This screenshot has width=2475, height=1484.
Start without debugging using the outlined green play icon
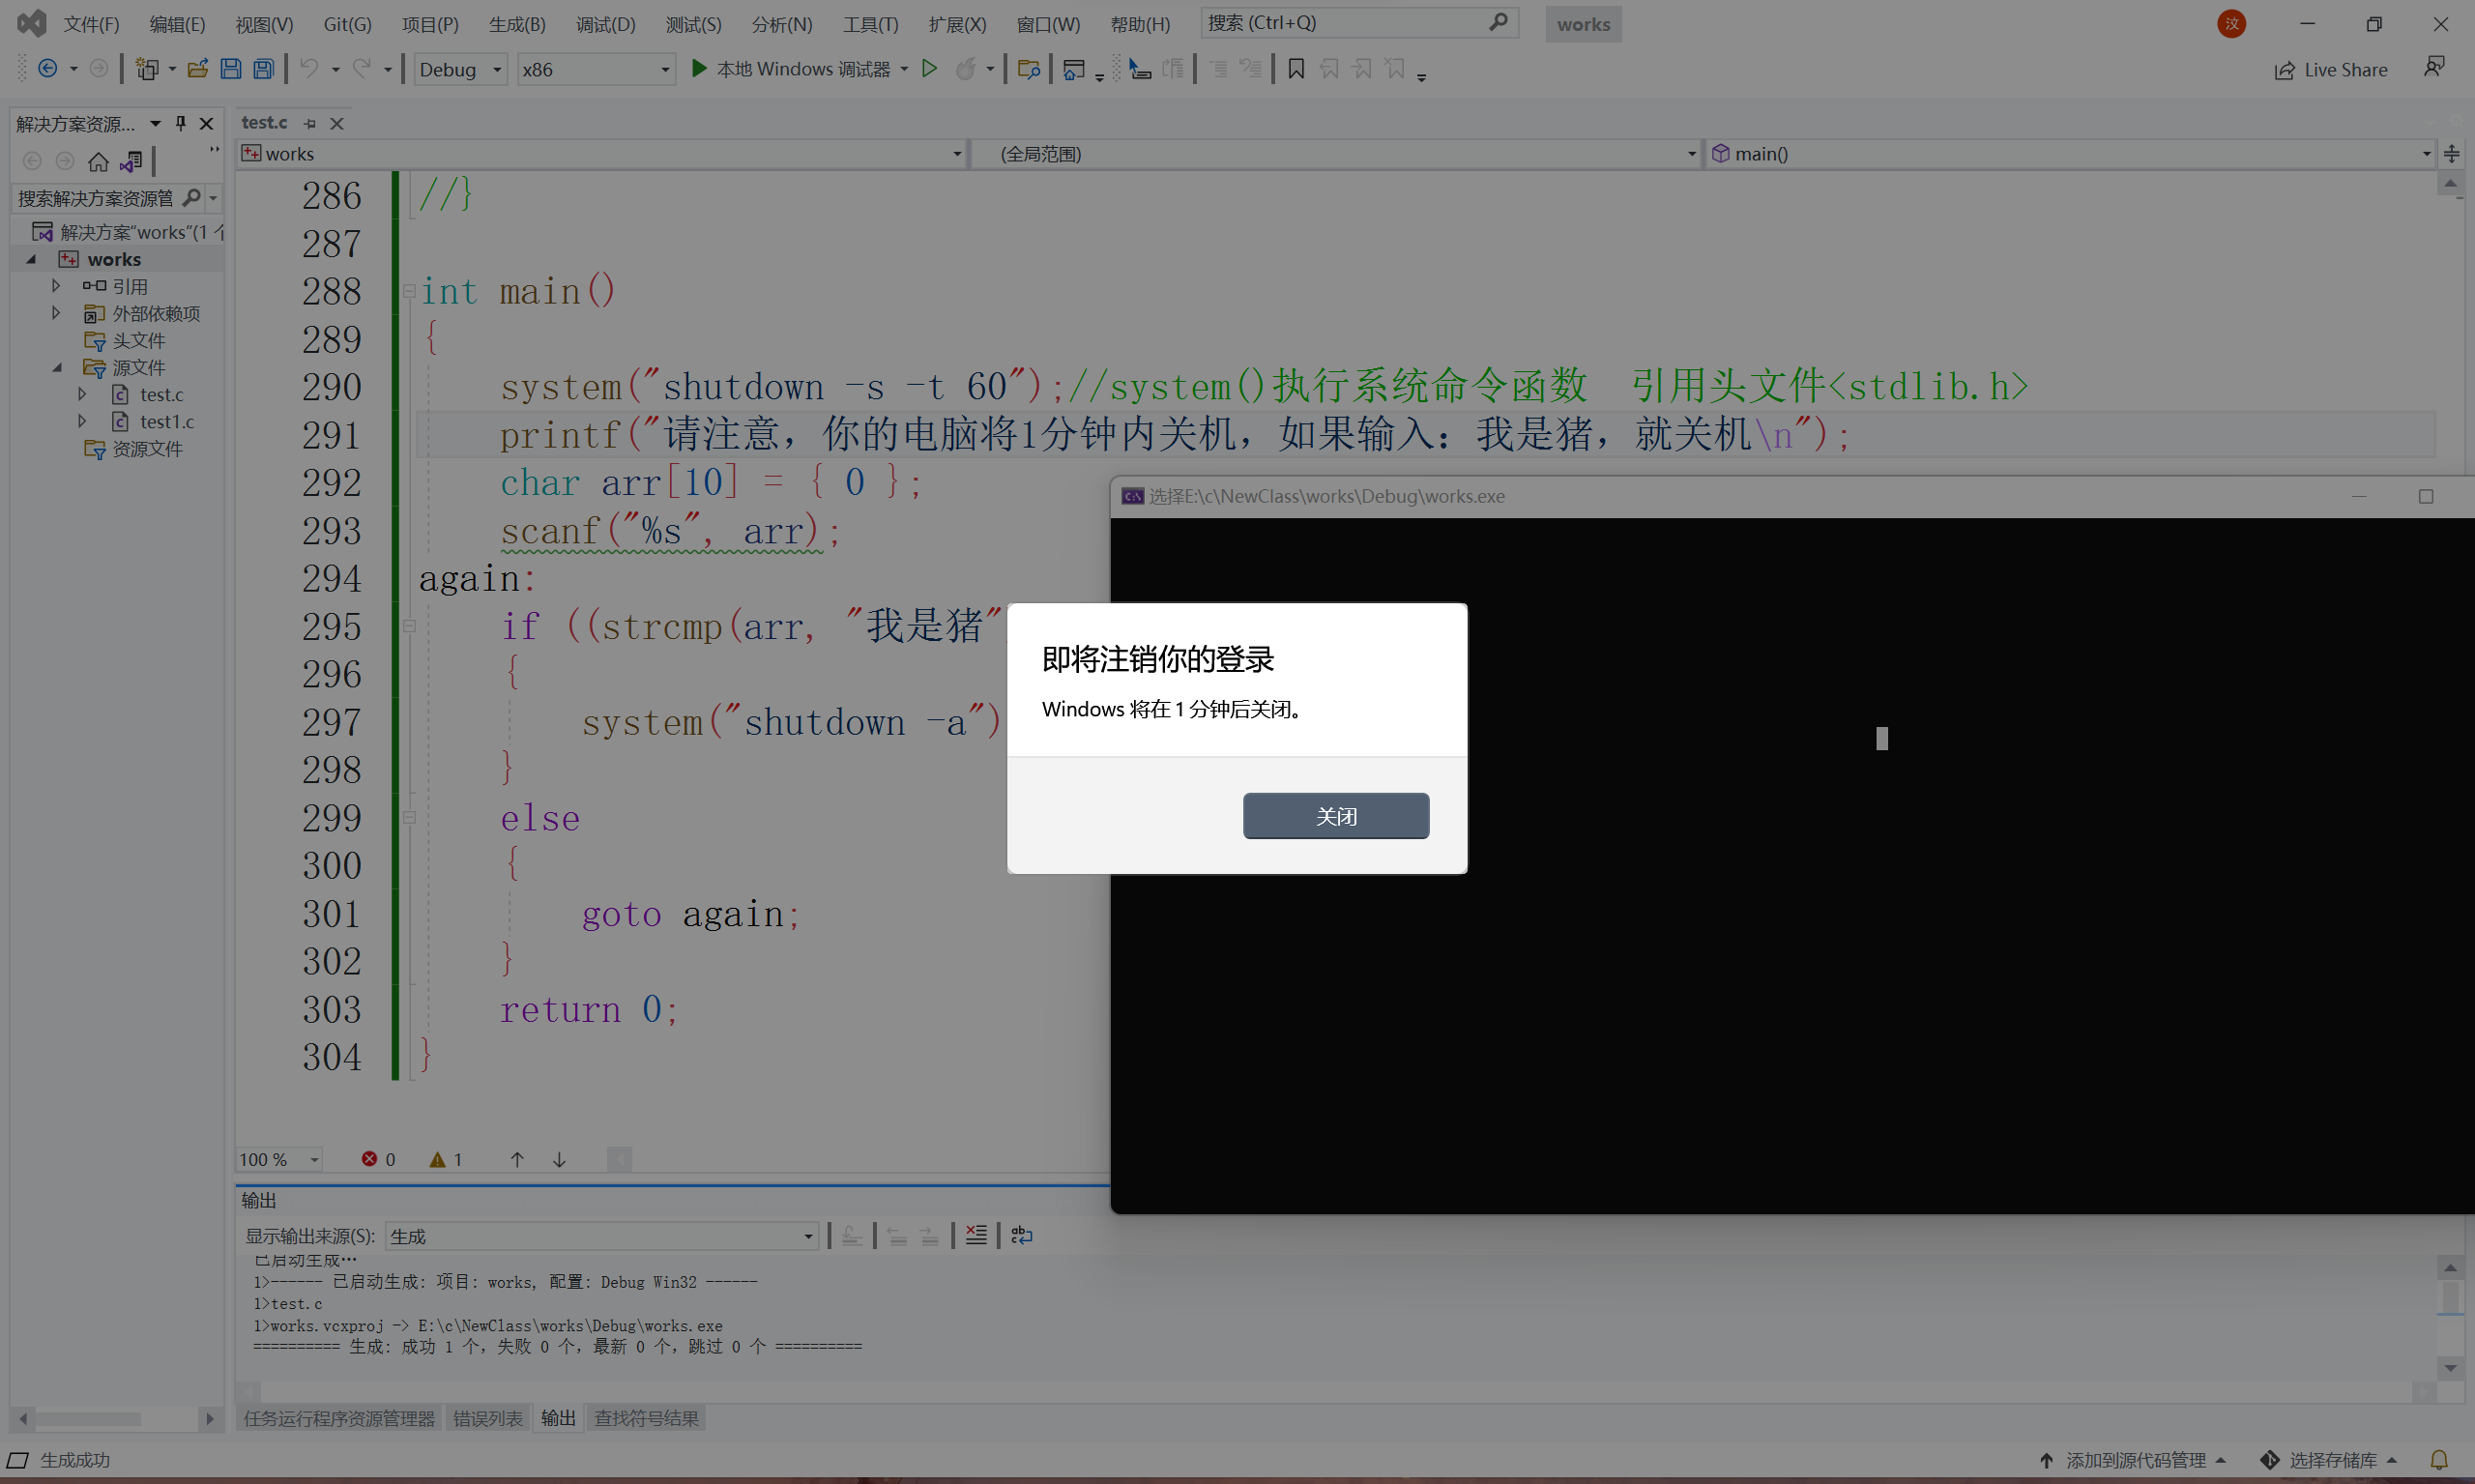[930, 68]
